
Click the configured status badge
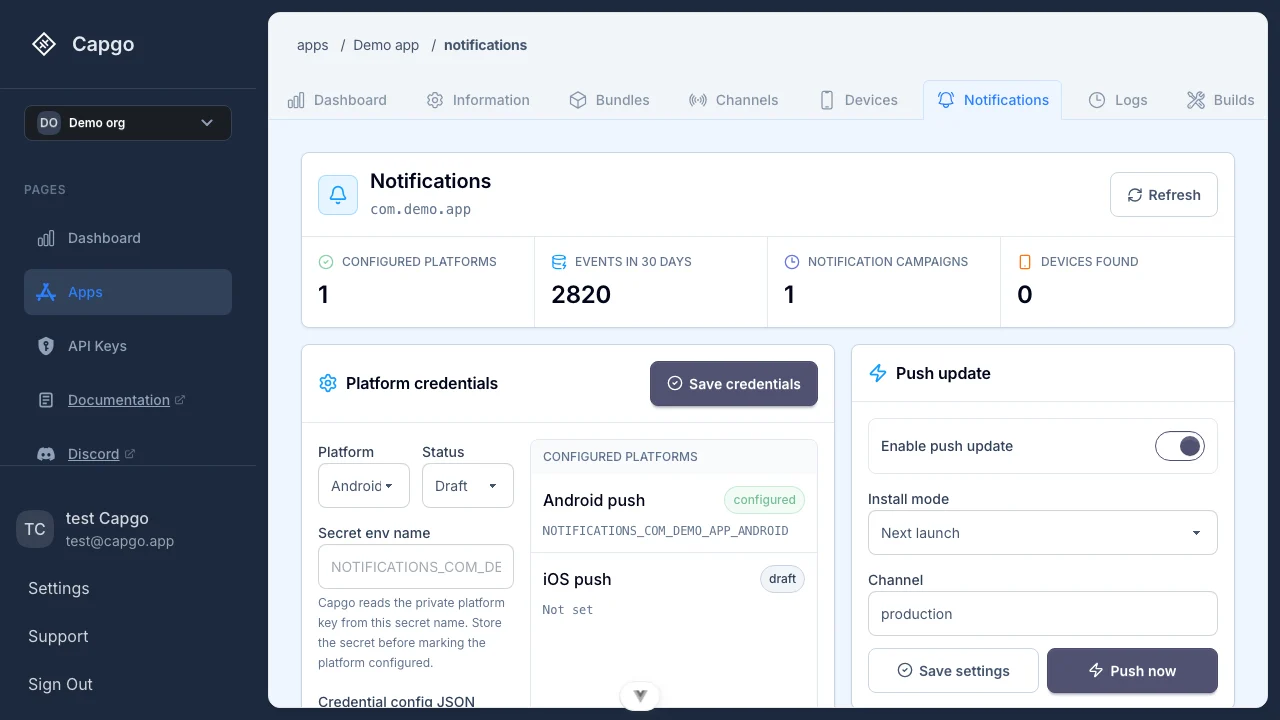pyautogui.click(x=764, y=500)
